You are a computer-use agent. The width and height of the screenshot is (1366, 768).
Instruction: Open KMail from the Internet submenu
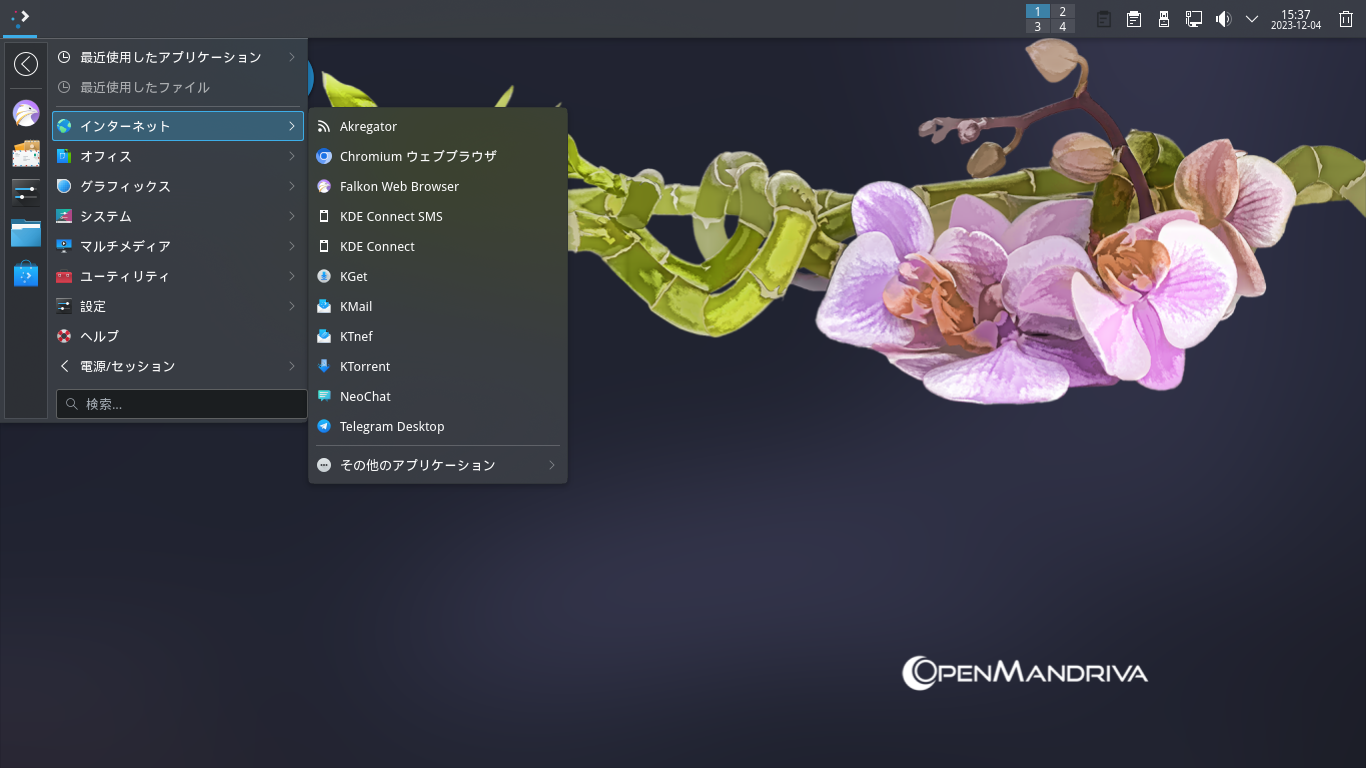coord(438,306)
